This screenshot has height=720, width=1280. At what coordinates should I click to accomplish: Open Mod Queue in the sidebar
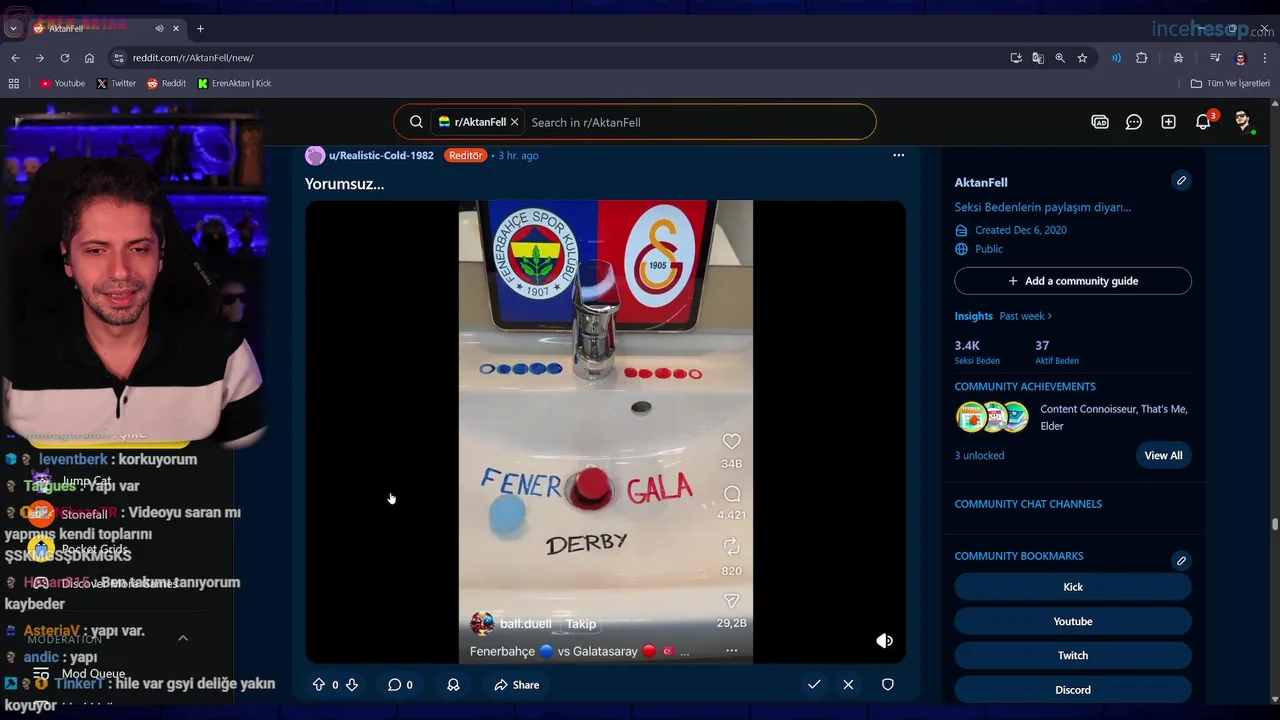93,674
